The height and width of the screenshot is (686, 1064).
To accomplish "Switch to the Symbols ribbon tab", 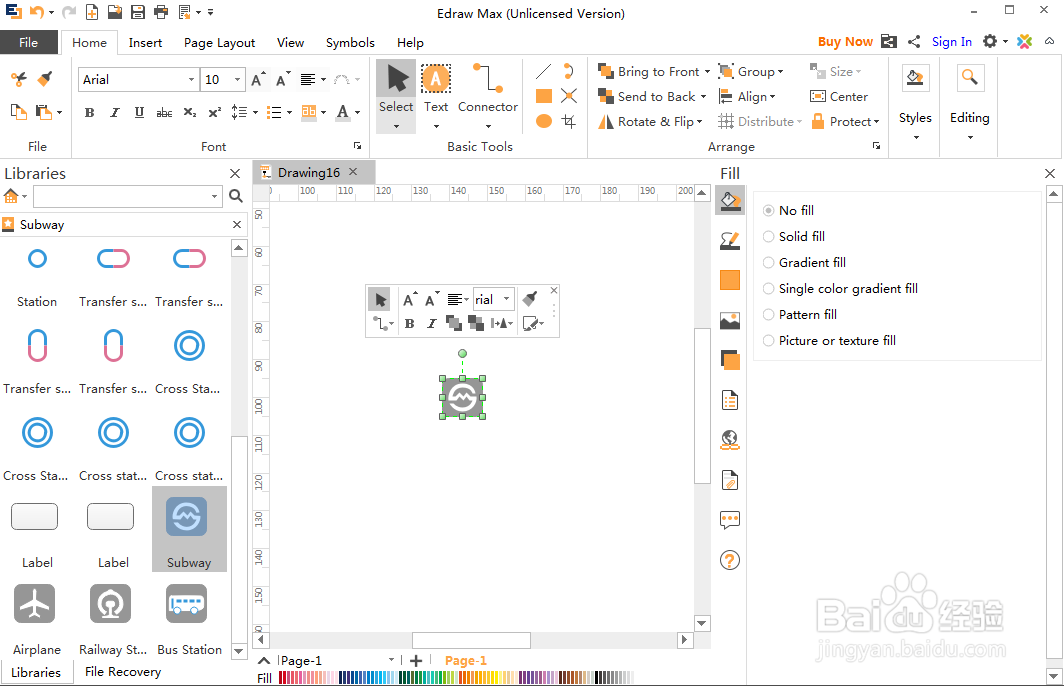I will tap(350, 43).
